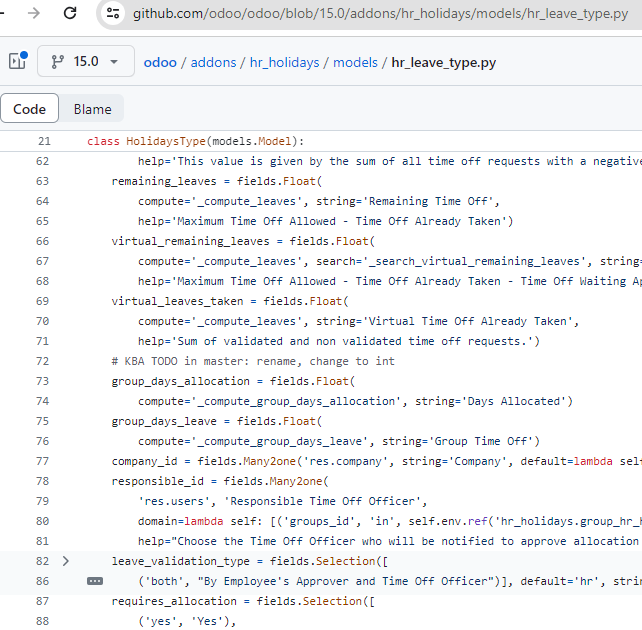
Task: Click company_id on line 77
Action: [x=145, y=461]
